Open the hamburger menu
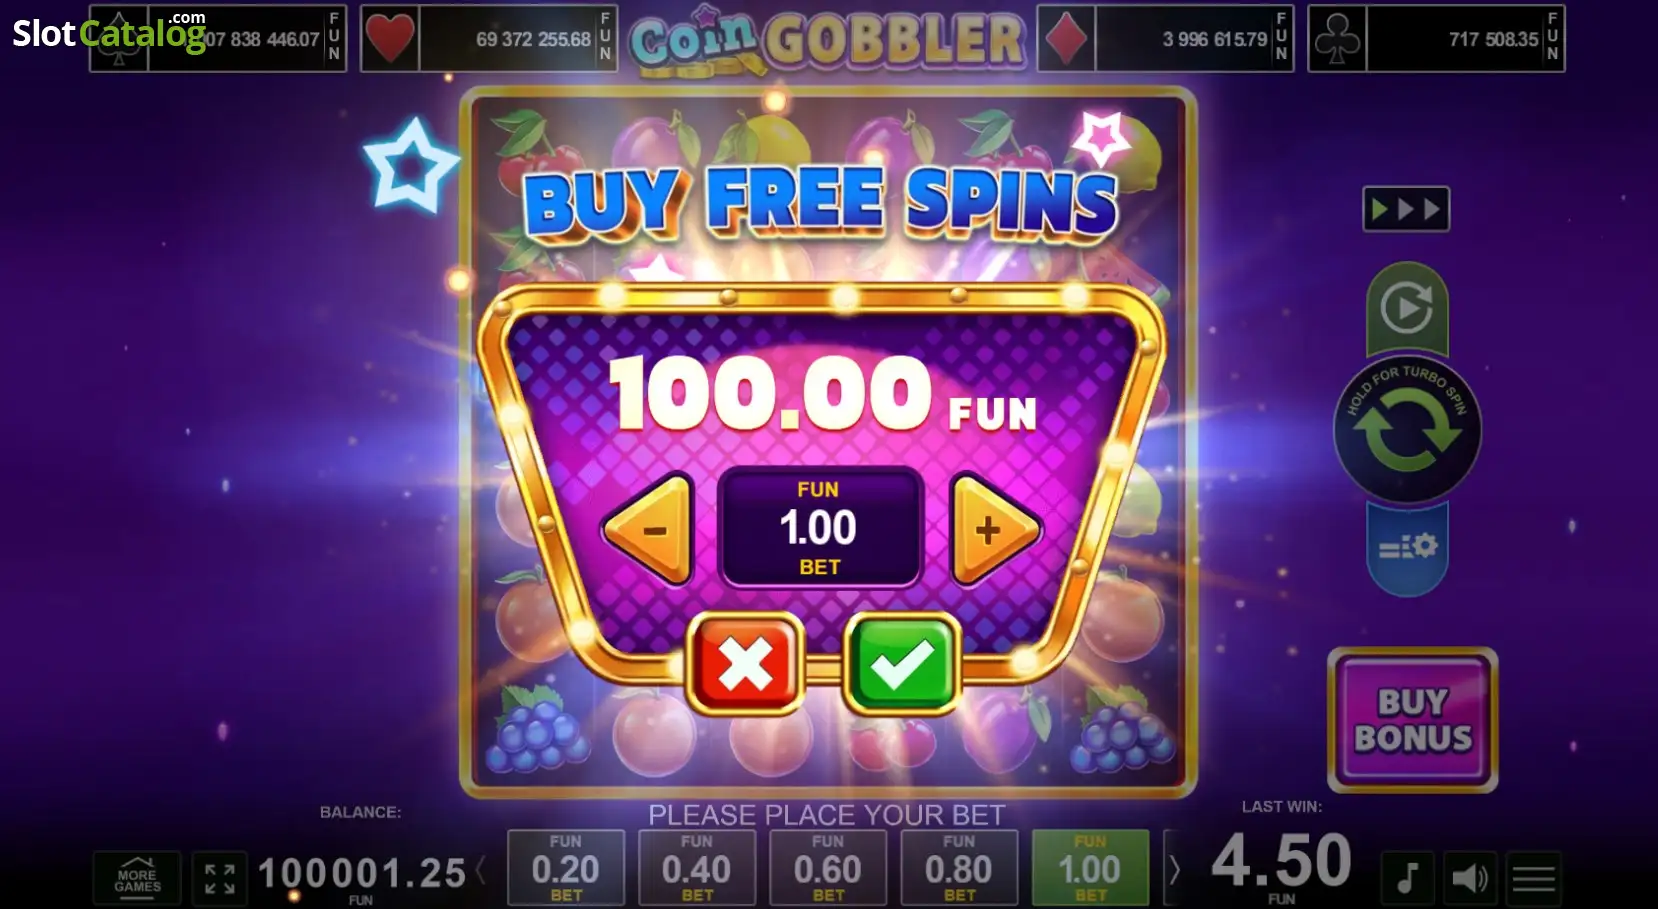The image size is (1658, 909). pos(1533,878)
